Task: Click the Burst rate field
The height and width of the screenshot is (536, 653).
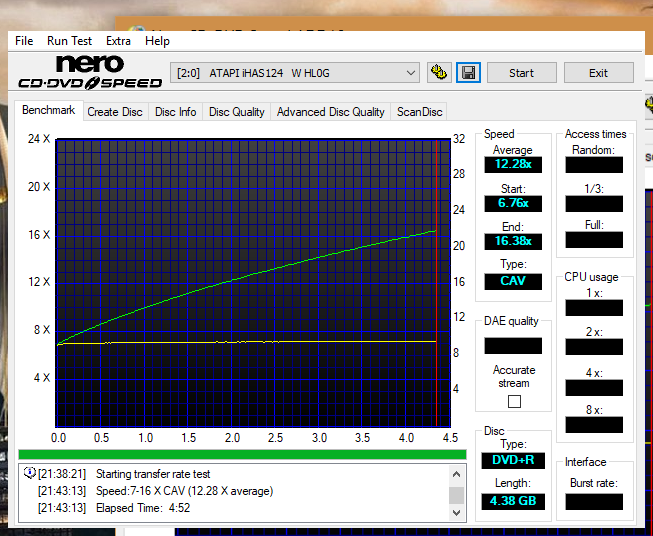Action: point(594,501)
